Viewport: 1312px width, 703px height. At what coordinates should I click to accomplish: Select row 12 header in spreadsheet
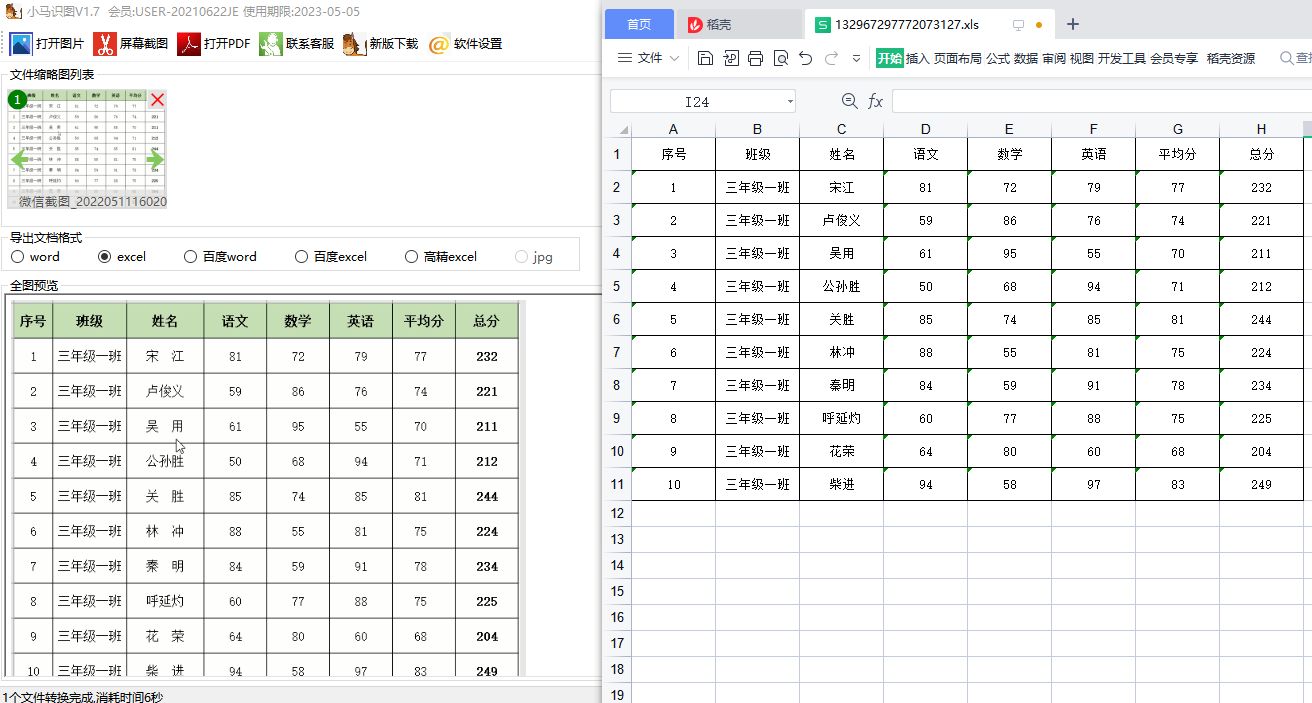[618, 513]
